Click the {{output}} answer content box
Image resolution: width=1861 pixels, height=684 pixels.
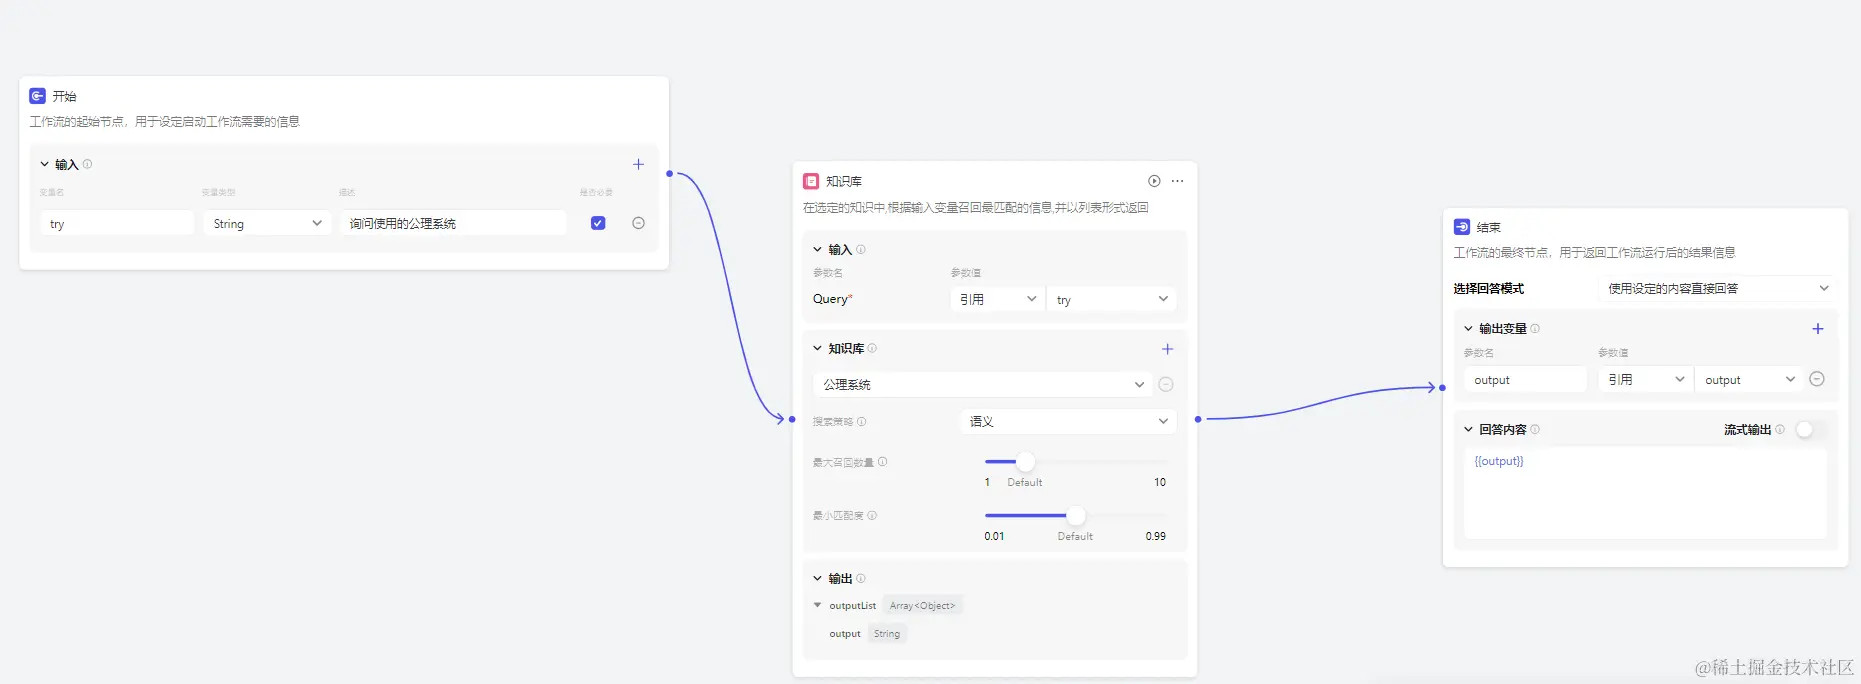pos(1645,493)
